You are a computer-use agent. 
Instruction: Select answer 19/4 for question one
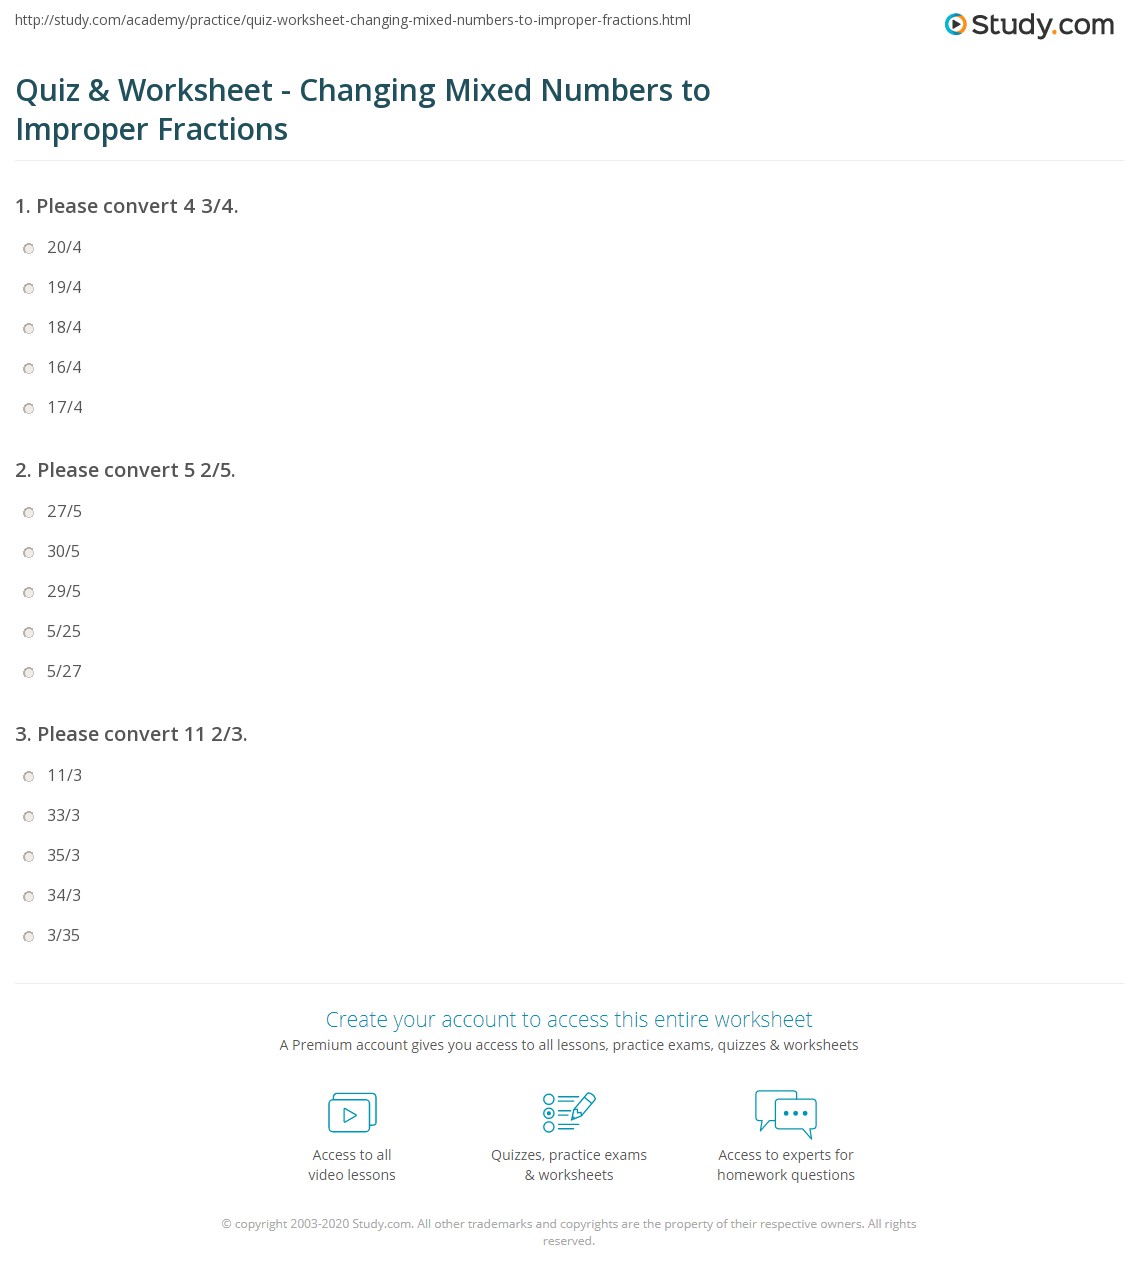click(x=29, y=289)
